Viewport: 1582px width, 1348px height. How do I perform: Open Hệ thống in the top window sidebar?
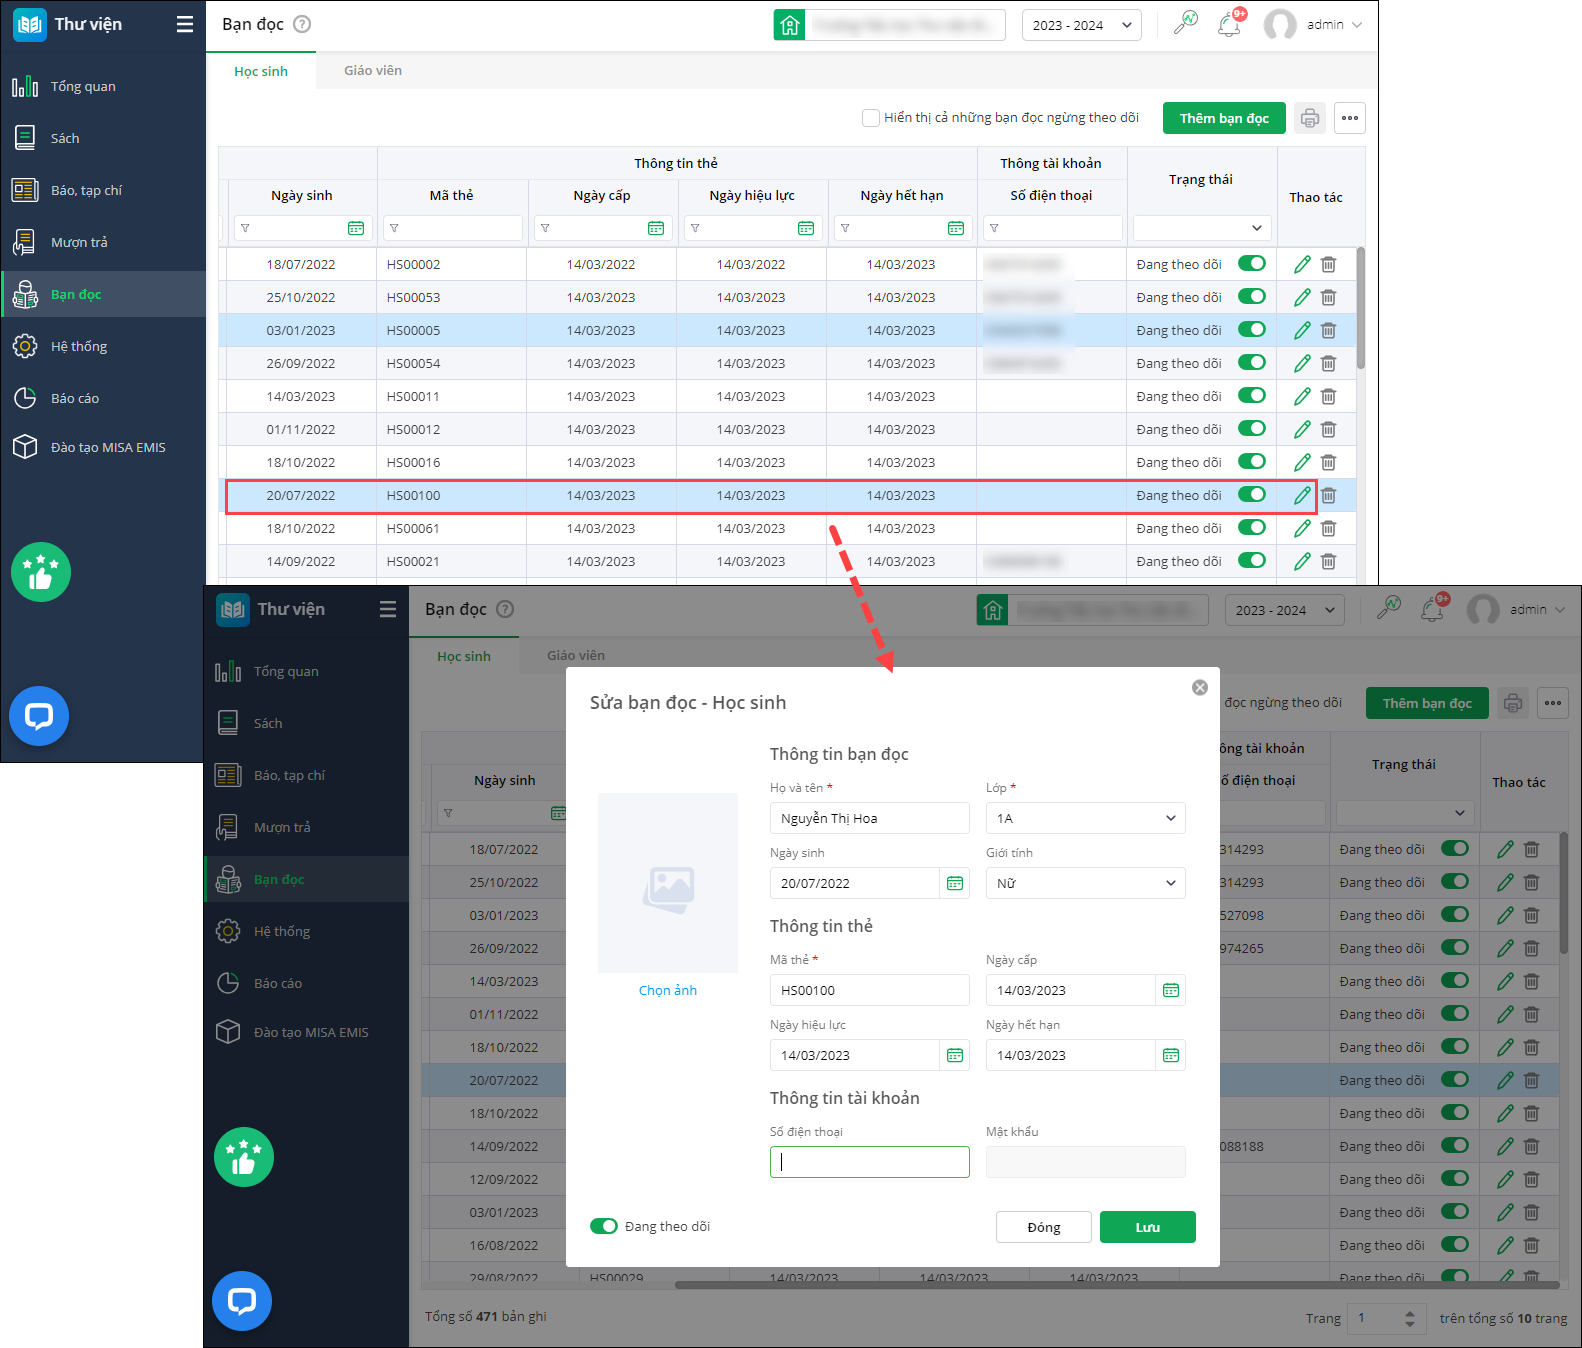103,346
